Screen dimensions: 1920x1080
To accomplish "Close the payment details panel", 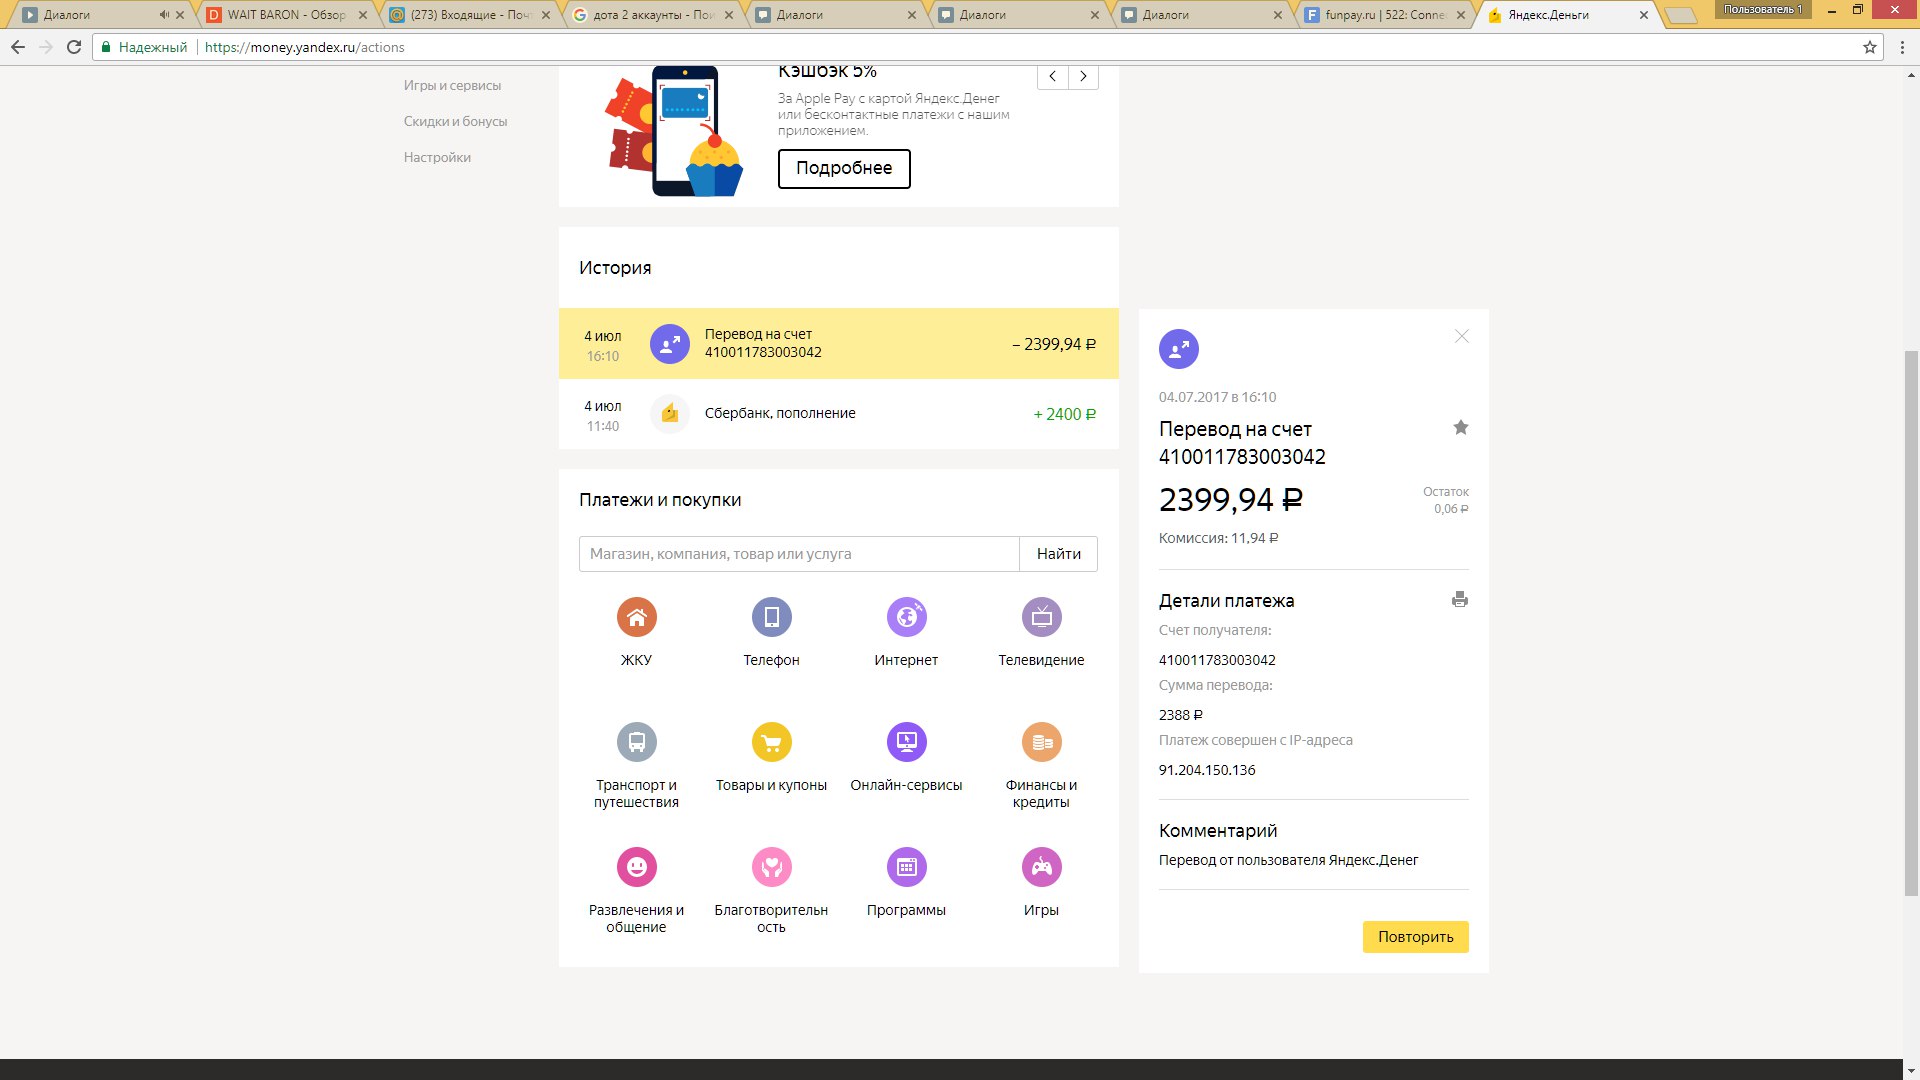I will pos(1462,336).
